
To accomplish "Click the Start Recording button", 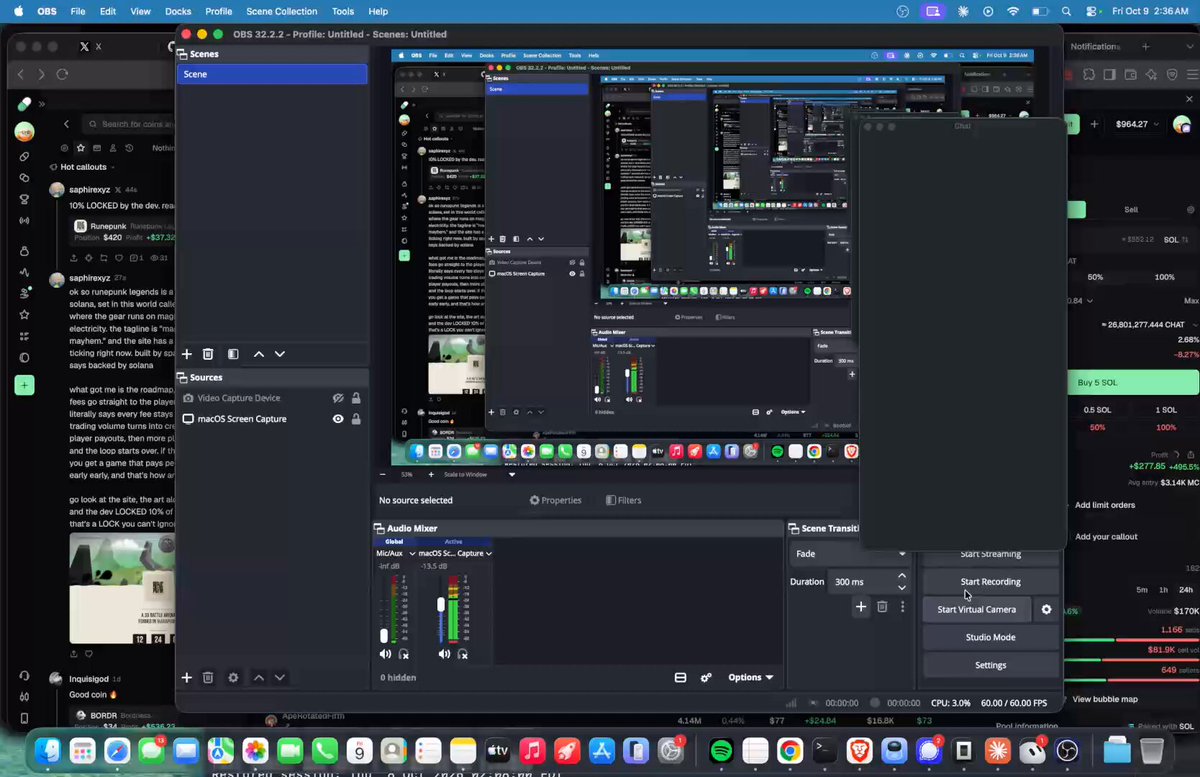I will (x=990, y=582).
